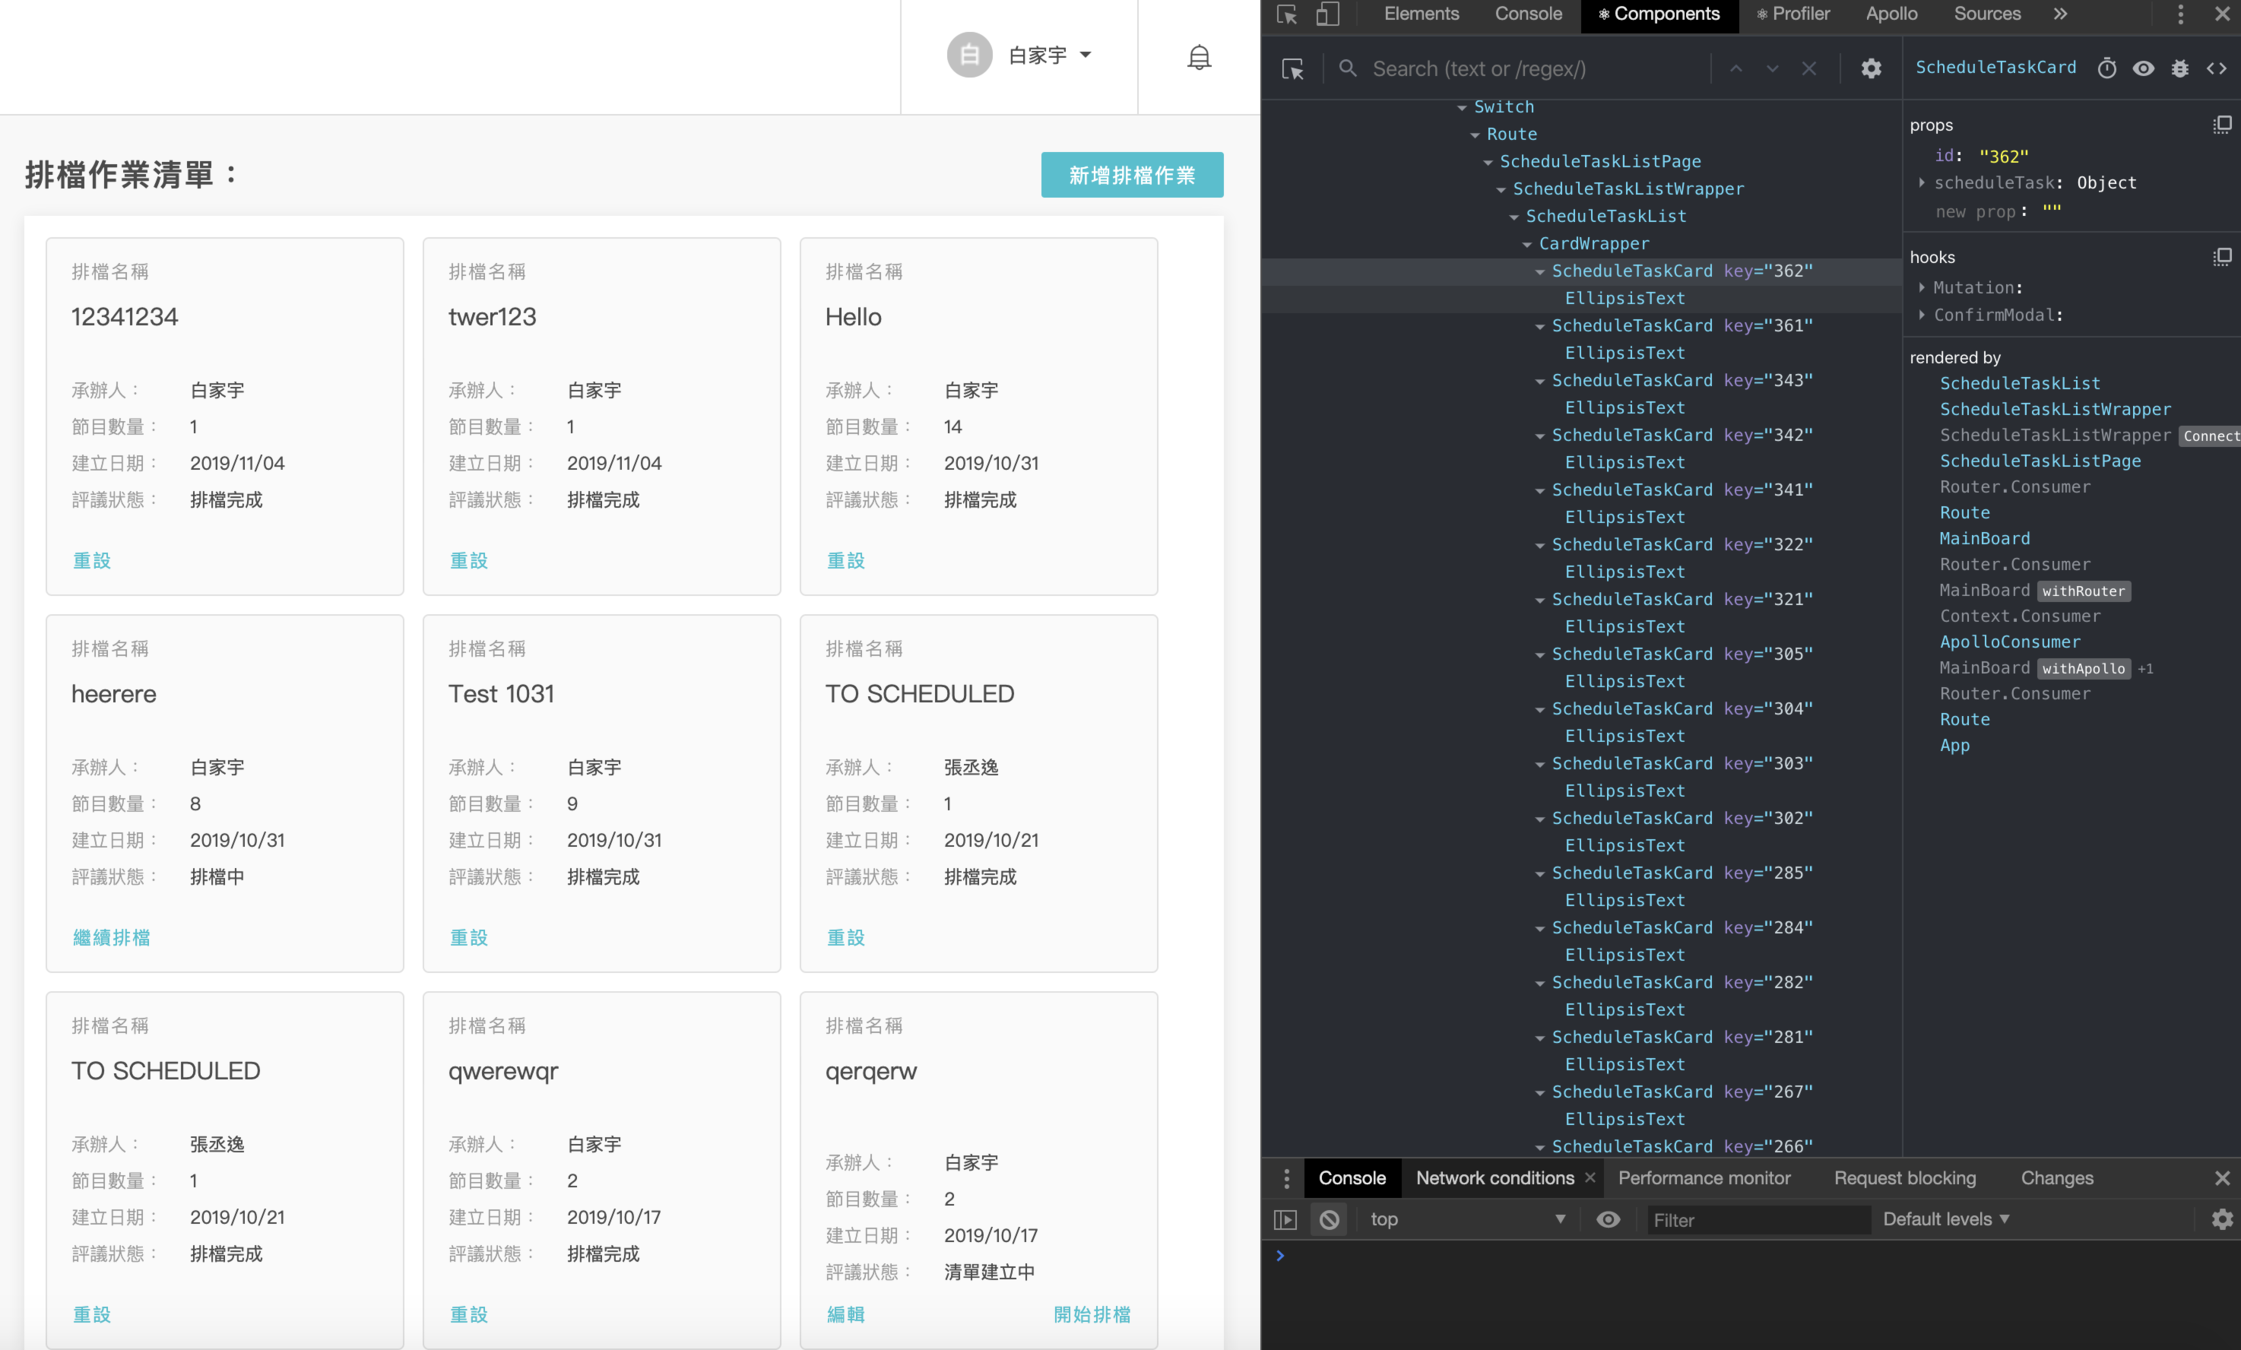Image resolution: width=2241 pixels, height=1350 pixels.
Task: Click the inspect element picker icon
Action: click(1287, 14)
